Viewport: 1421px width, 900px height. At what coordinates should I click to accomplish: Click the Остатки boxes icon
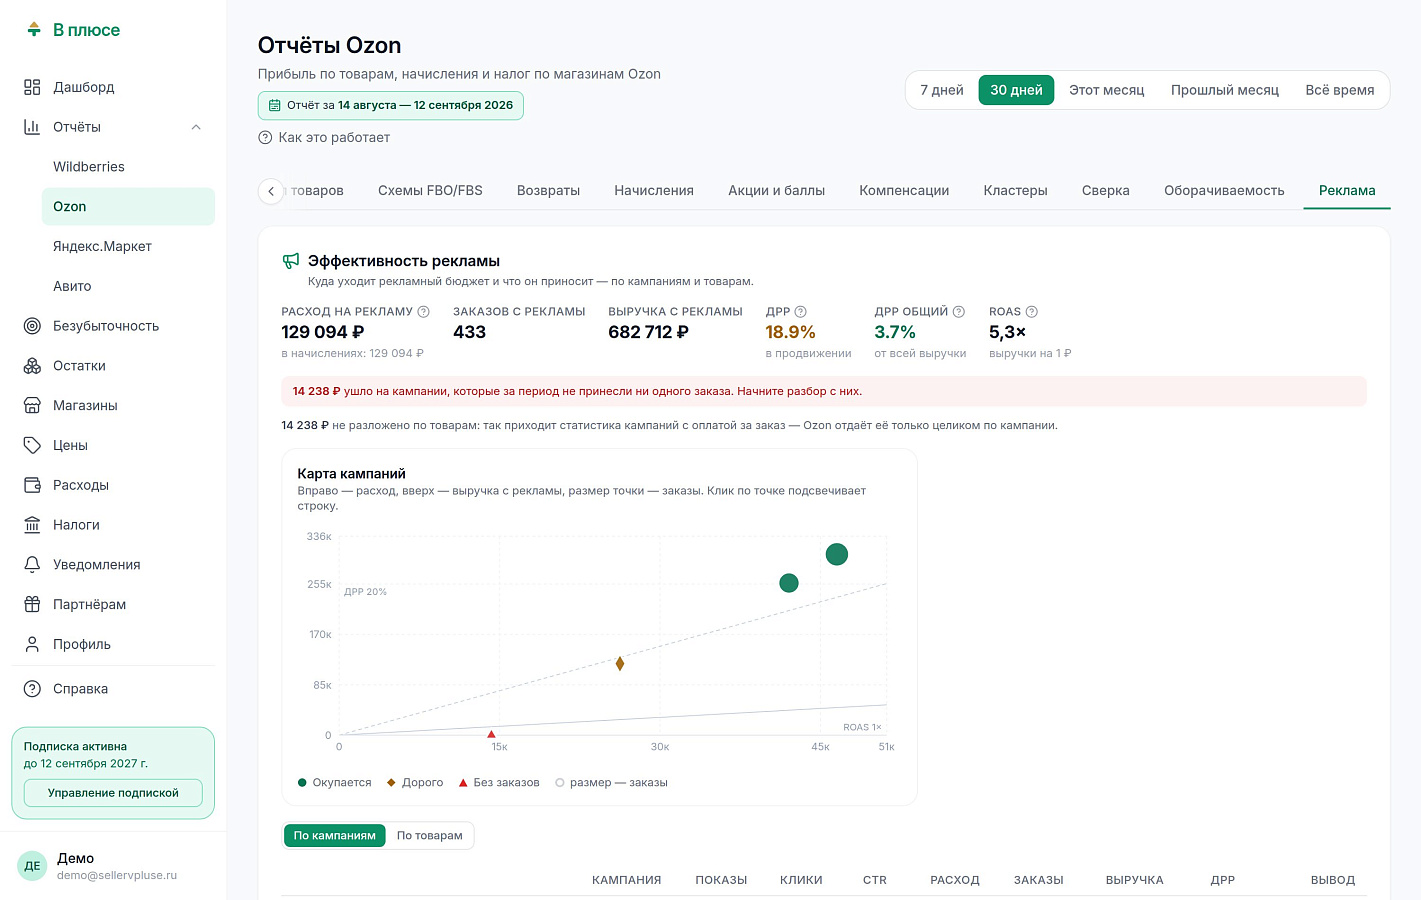click(32, 366)
